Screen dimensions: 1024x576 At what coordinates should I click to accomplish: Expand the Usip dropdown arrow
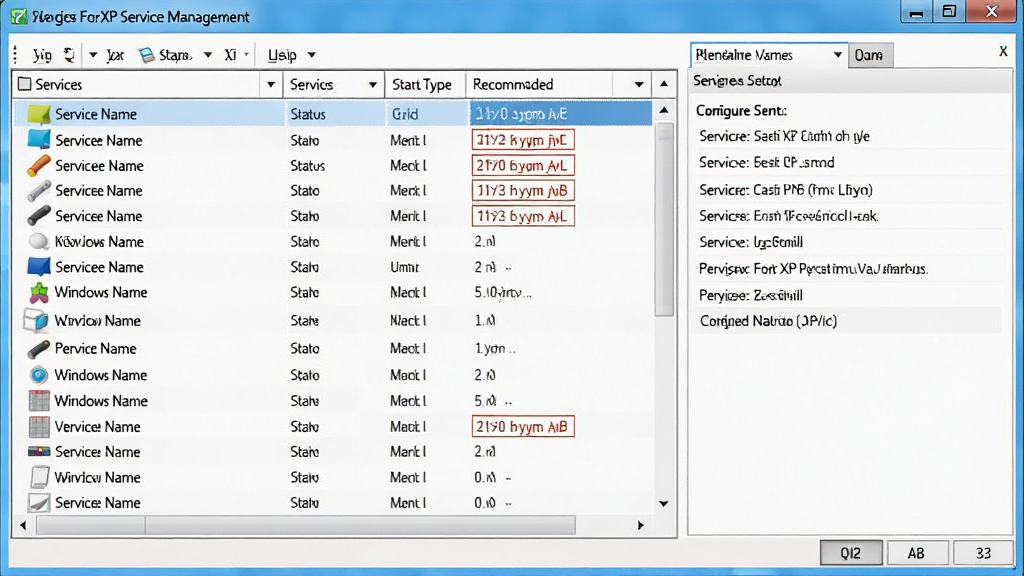(x=312, y=55)
